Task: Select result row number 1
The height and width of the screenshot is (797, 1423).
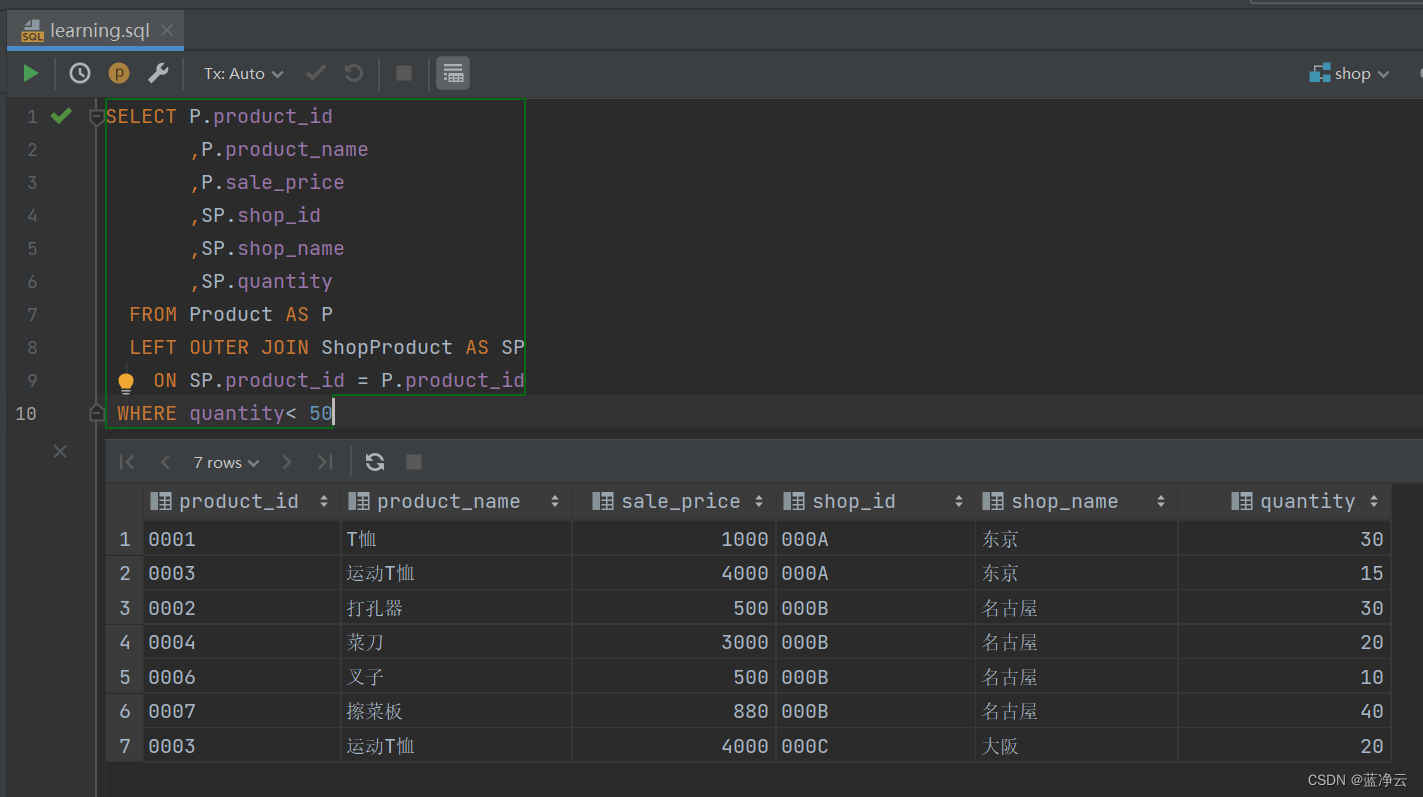Action: [125, 539]
